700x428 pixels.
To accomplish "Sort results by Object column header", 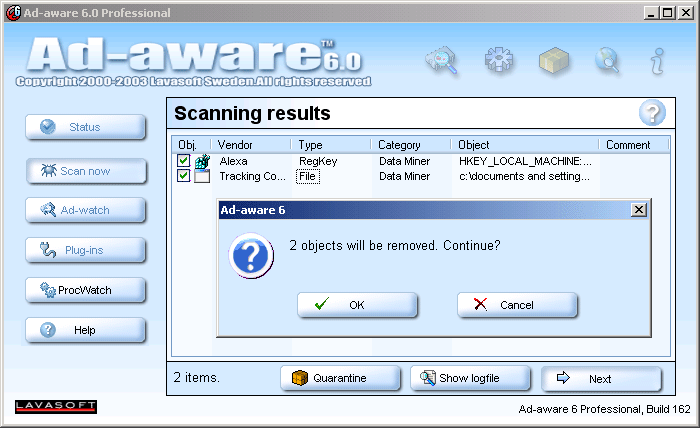I will click(x=525, y=145).
